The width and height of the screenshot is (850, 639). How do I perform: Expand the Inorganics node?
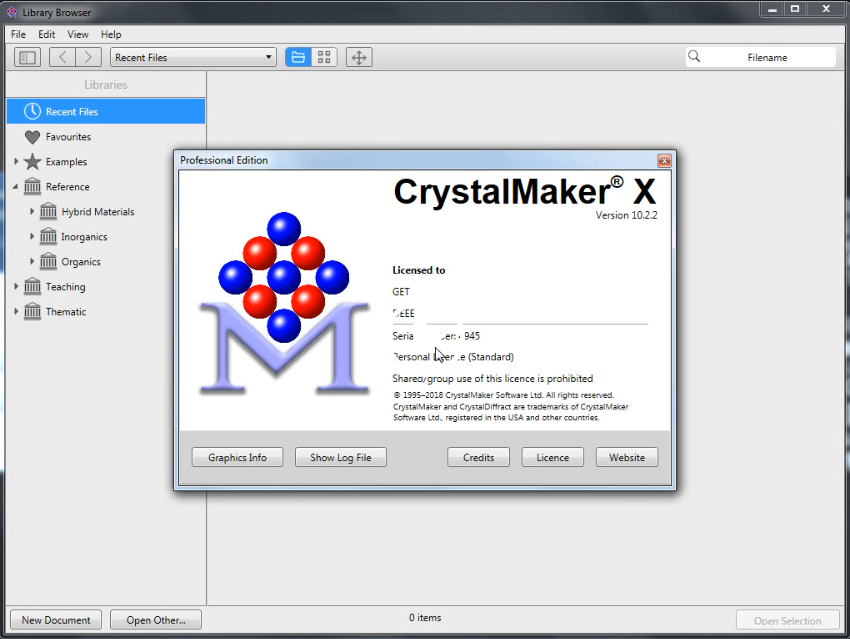tap(31, 236)
